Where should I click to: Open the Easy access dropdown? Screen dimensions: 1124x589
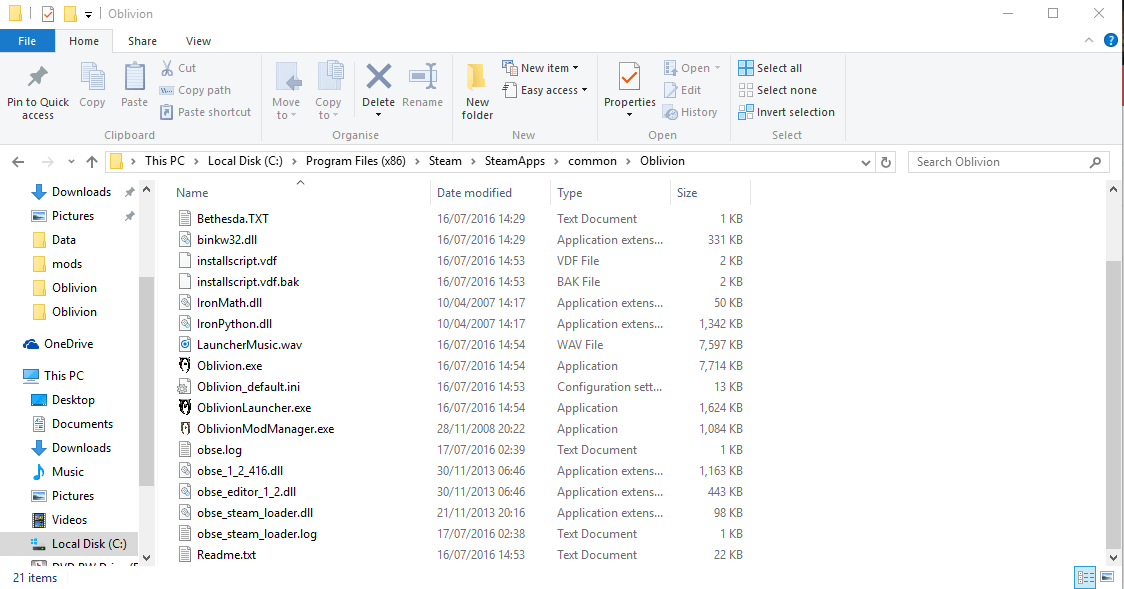point(545,90)
